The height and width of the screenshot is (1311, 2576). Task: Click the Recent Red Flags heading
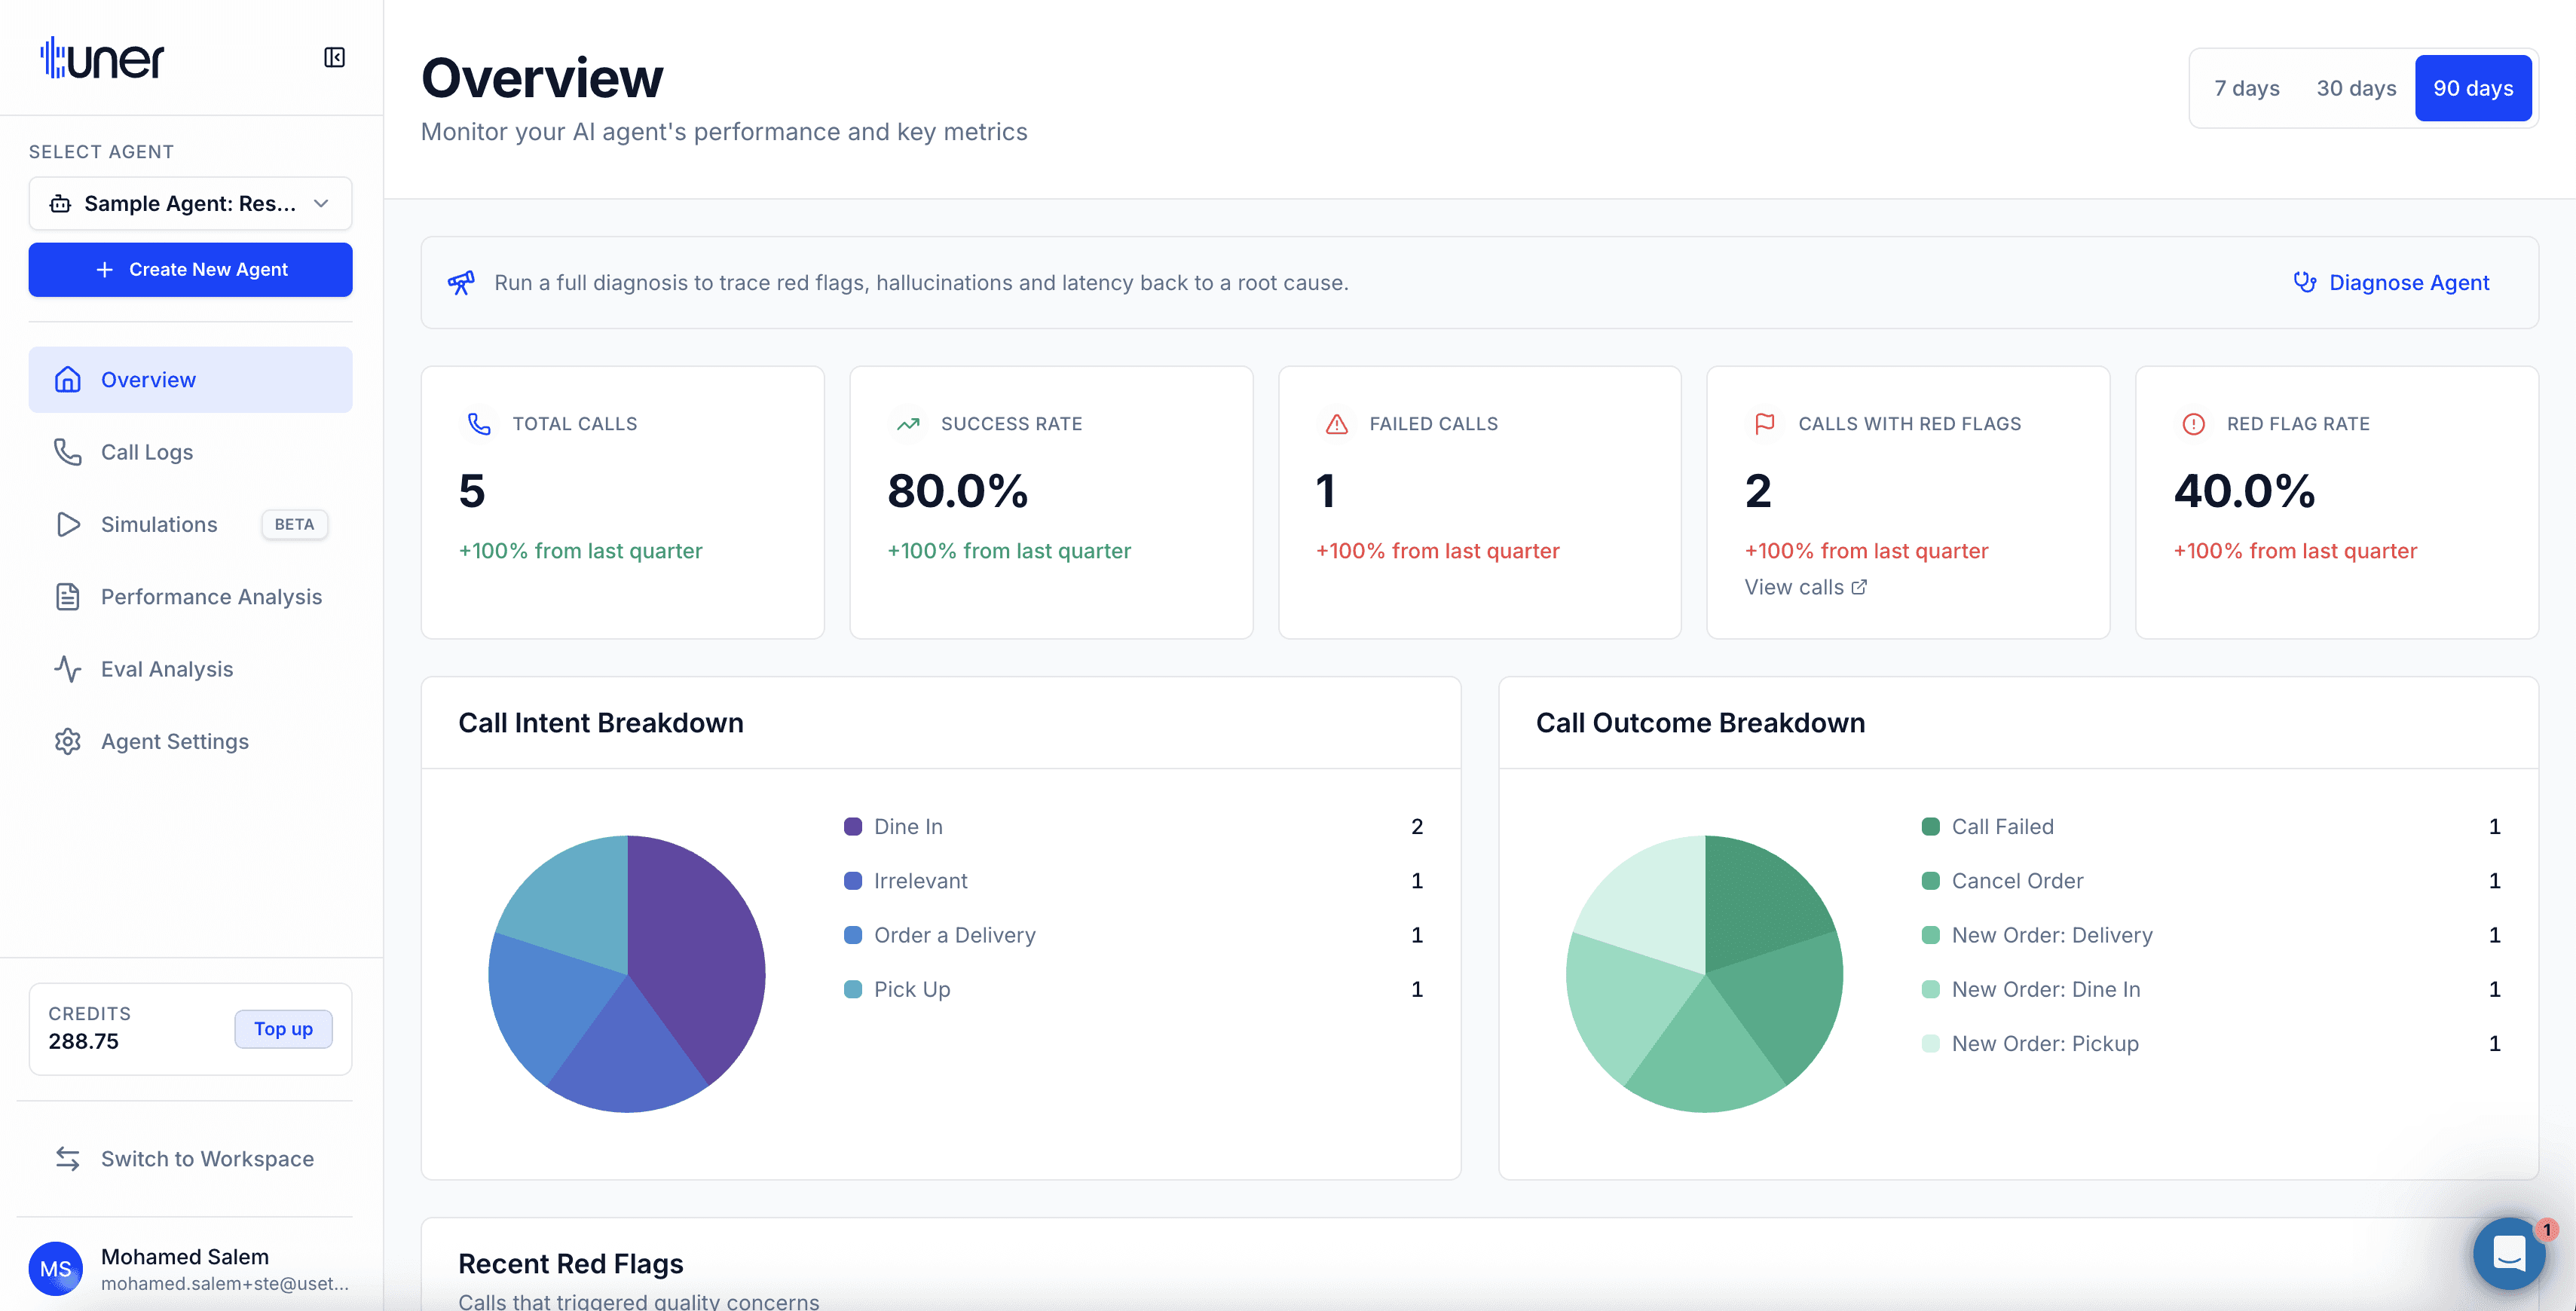pos(571,1263)
